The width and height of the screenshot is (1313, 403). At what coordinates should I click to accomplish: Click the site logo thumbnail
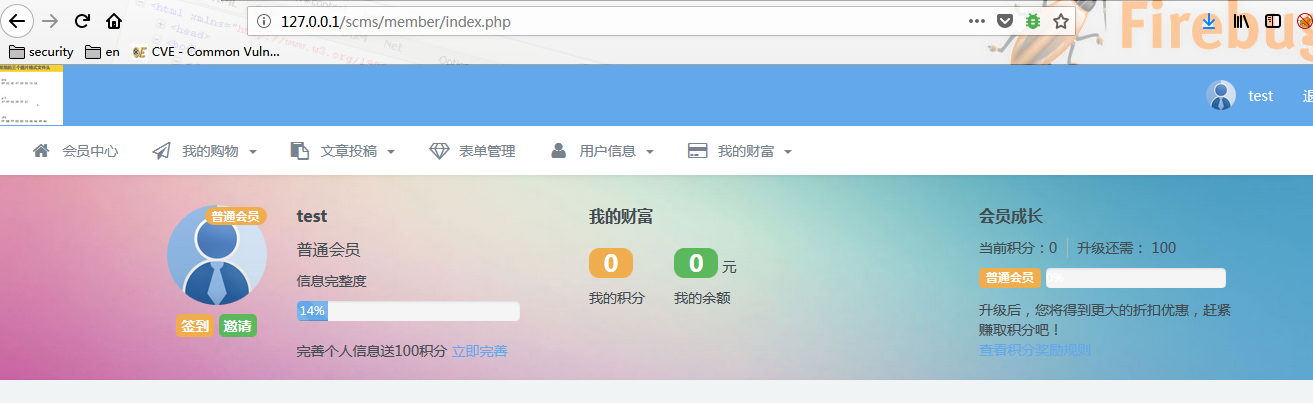(x=32, y=95)
